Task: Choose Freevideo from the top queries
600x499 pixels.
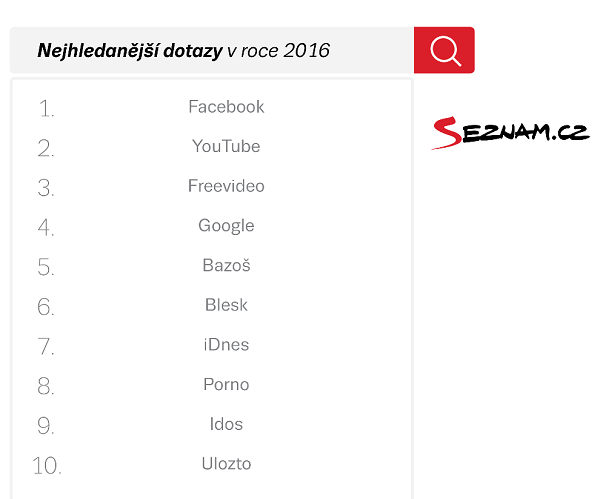Action: point(226,186)
